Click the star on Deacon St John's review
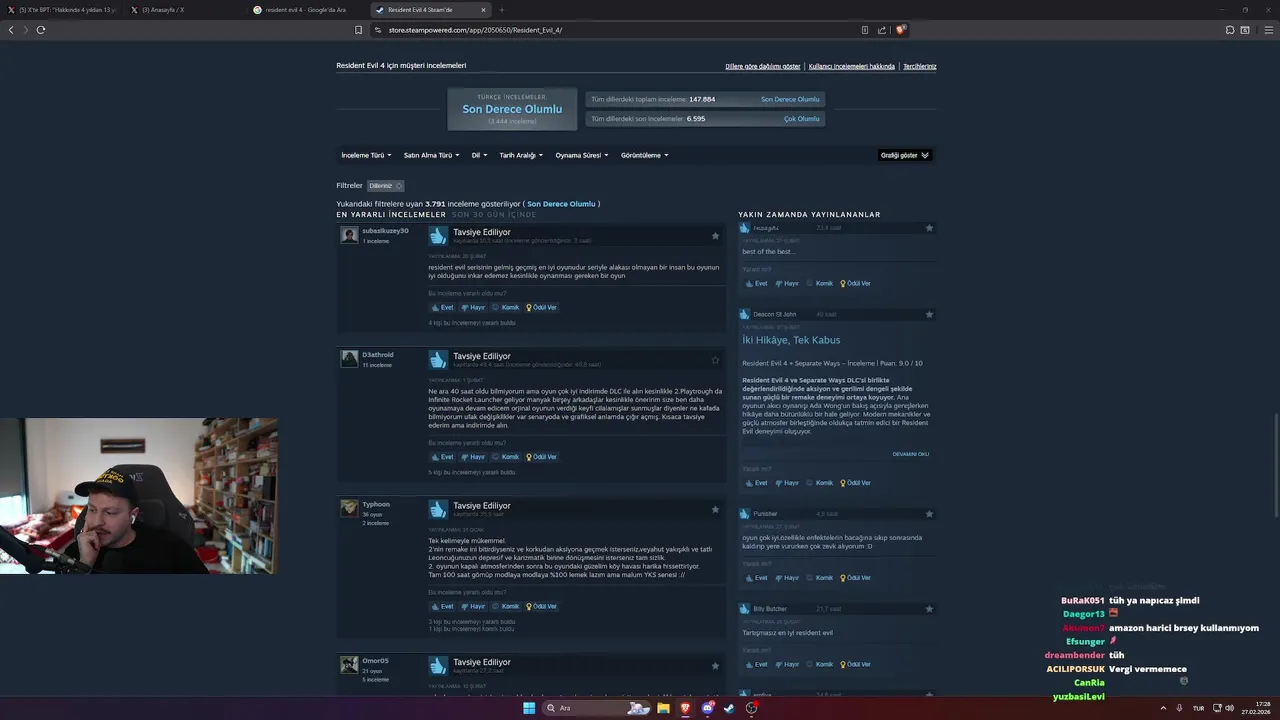Screen dimensions: 1280x720 [x=929, y=314]
